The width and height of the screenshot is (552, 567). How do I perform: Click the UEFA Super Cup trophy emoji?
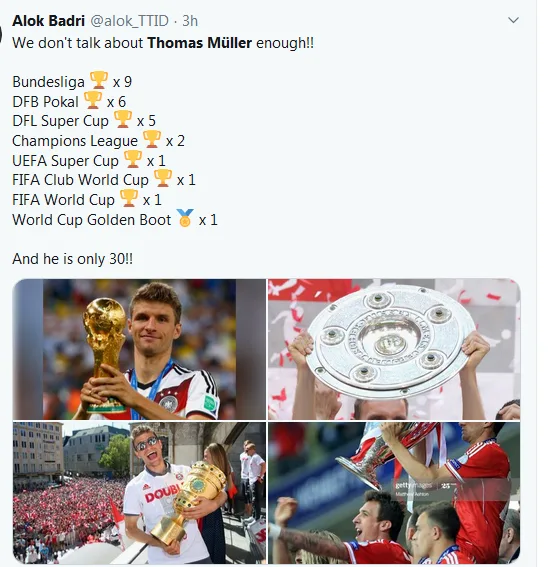[x=133, y=159]
